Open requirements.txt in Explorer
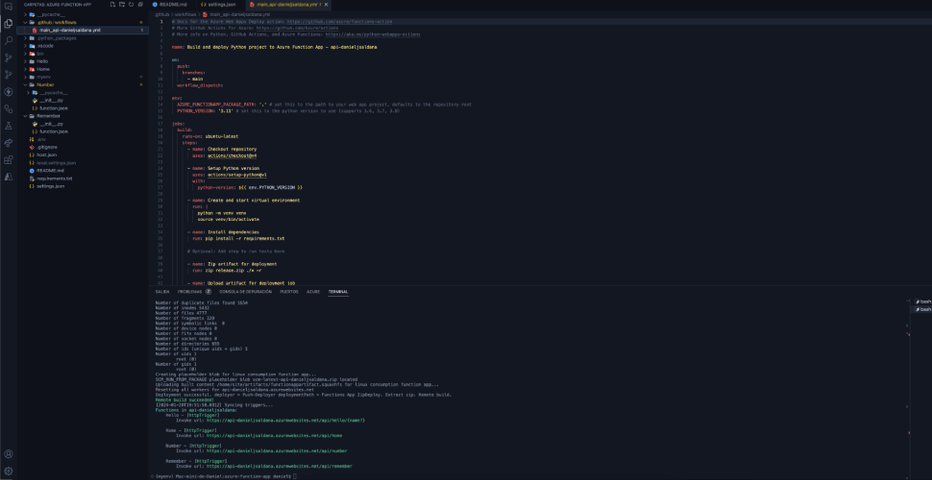Screen dimensions: 932x480 click(83, 178)
